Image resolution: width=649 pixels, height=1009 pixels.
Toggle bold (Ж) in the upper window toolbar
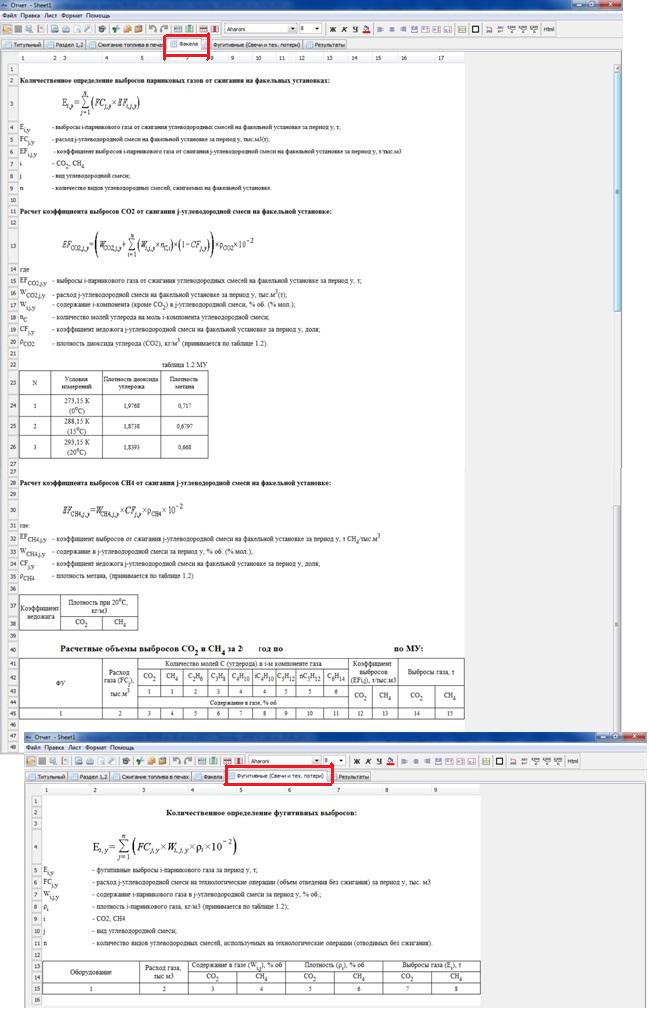(333, 29)
